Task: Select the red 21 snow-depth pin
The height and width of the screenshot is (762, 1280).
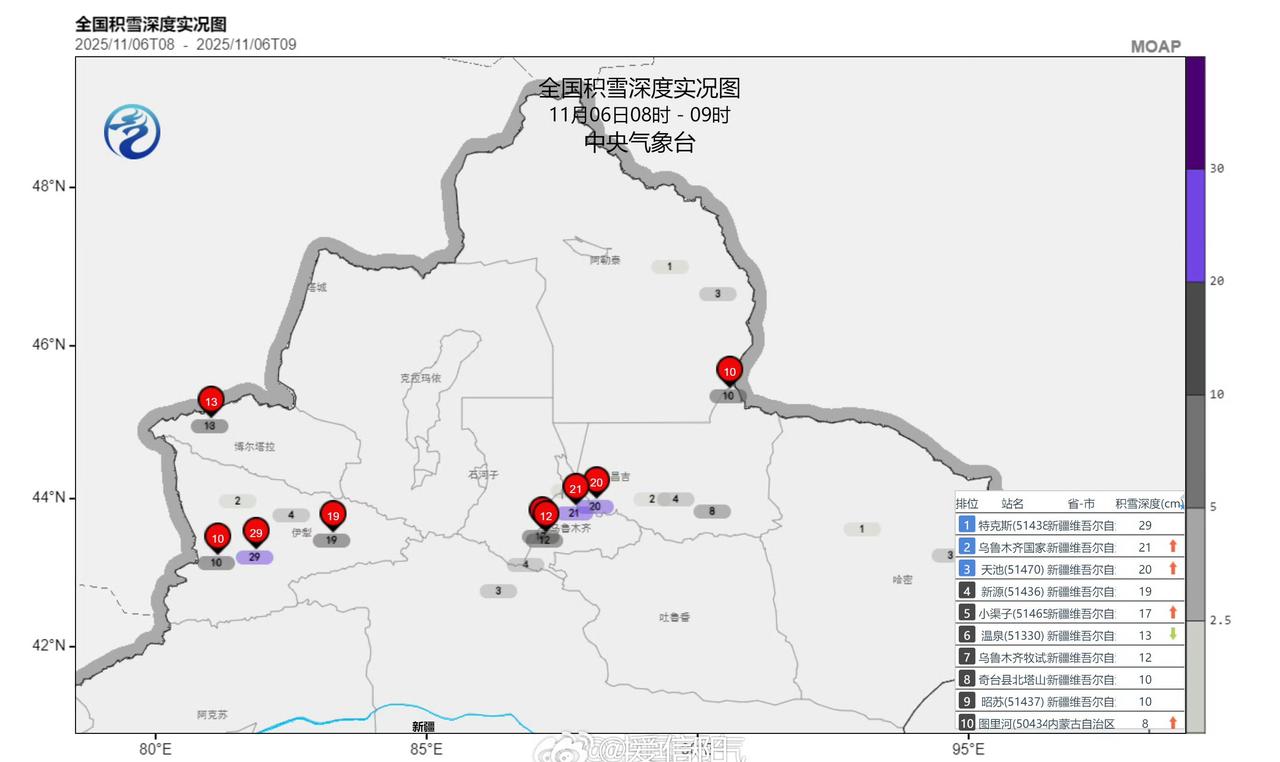Action: coord(575,488)
